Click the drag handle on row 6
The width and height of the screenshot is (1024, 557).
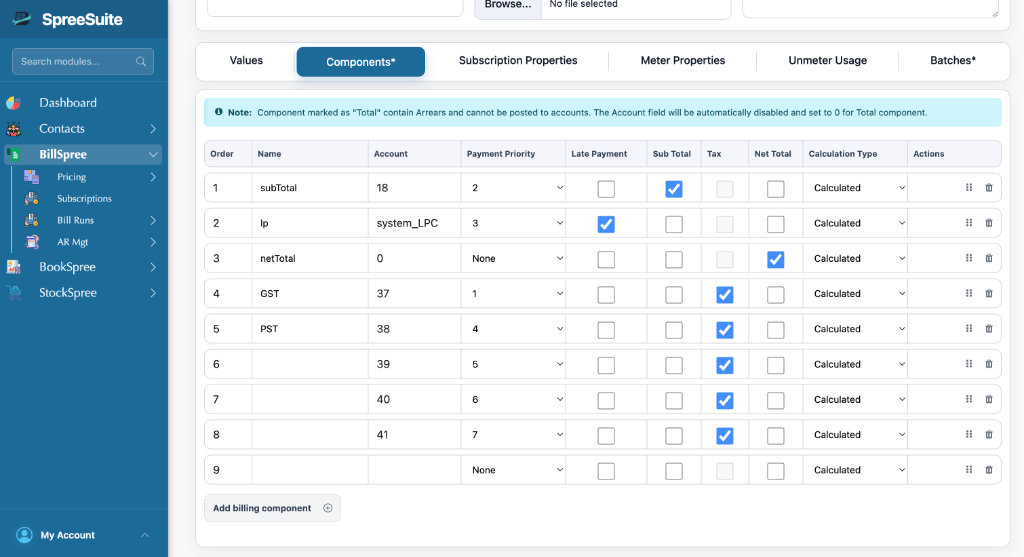969,364
